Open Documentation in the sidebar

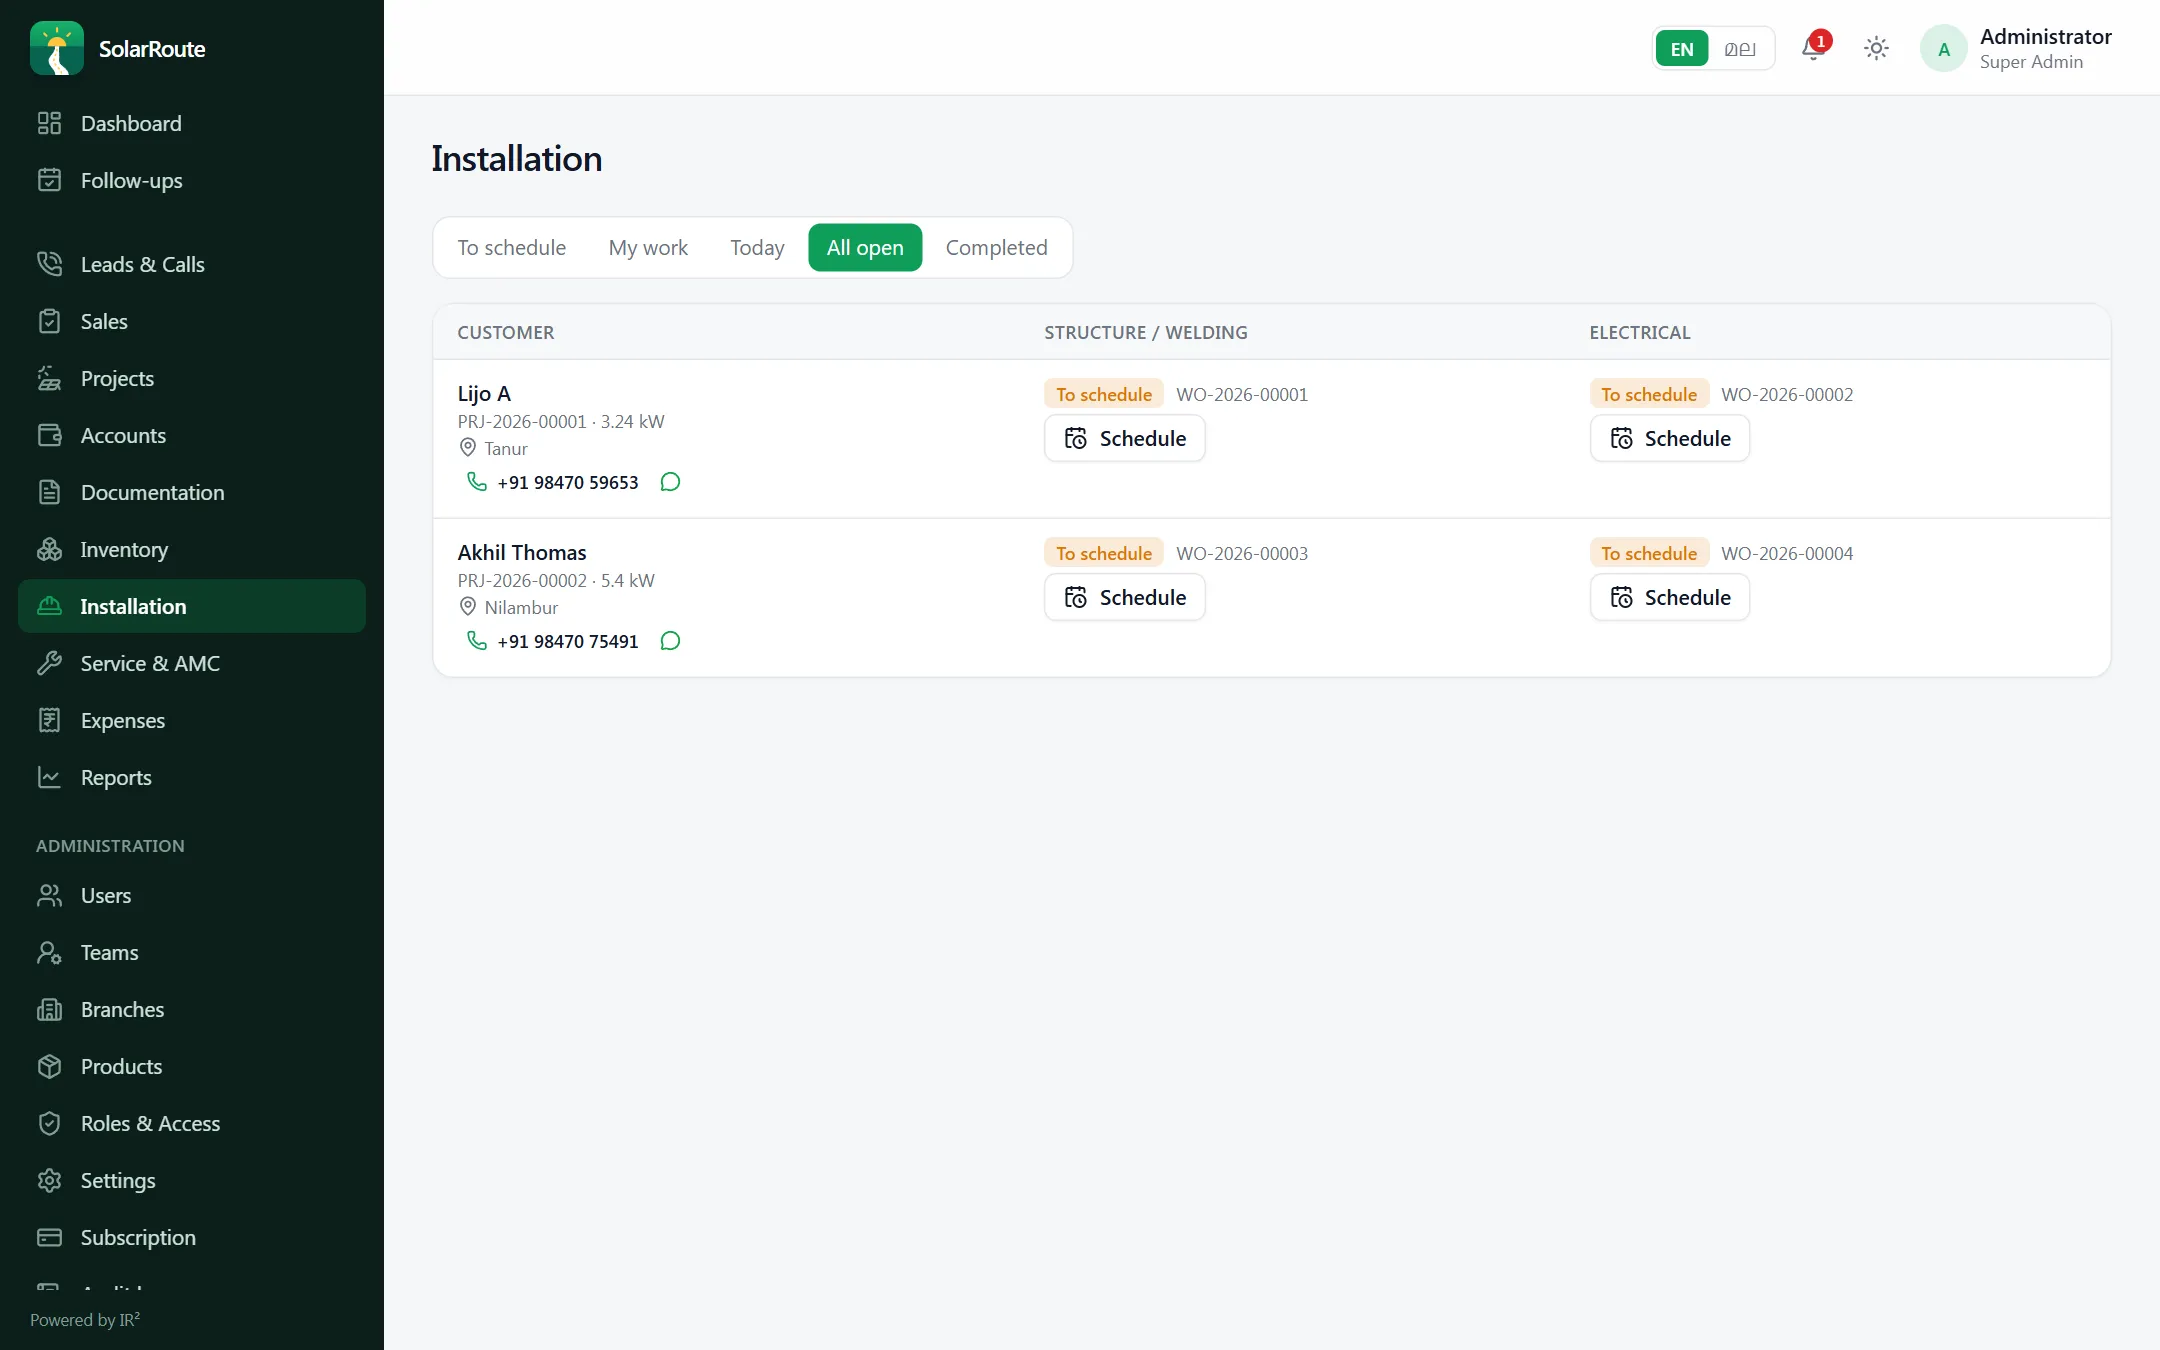tap(192, 492)
